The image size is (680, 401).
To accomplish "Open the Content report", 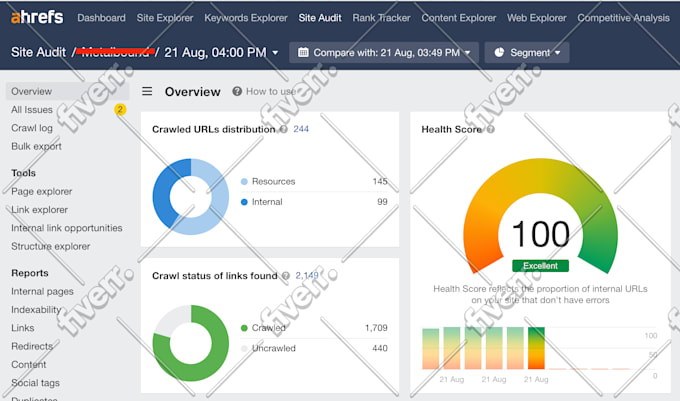I will click(x=29, y=364).
